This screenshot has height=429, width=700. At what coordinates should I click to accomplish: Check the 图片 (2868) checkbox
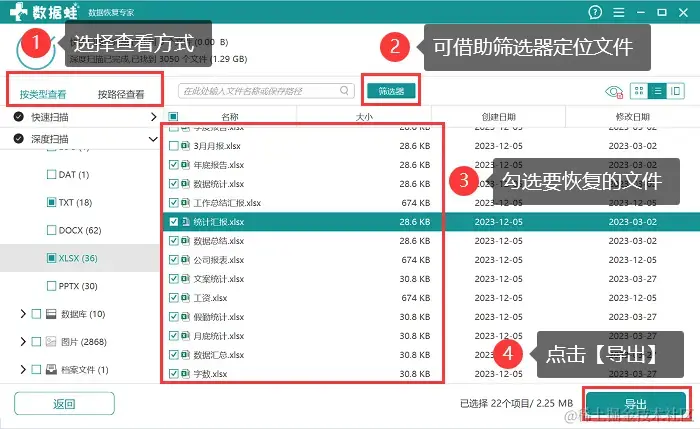point(36,342)
